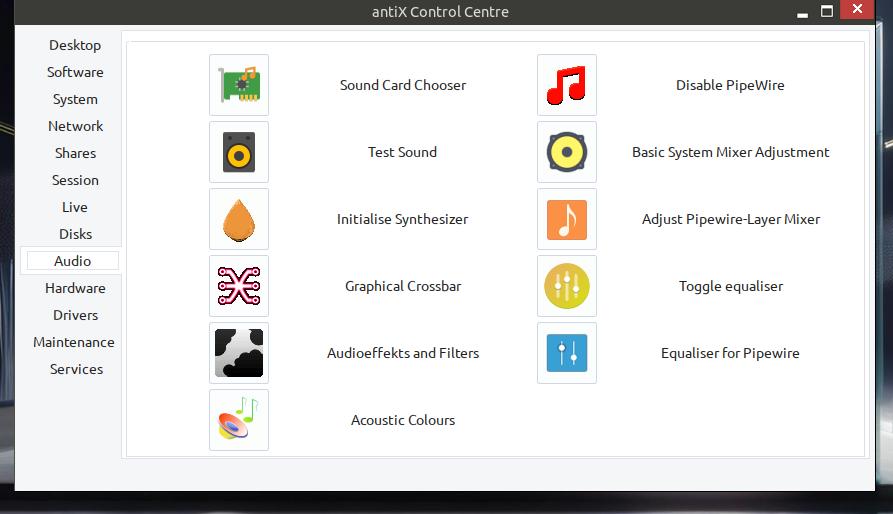Open Adjust Pipewire-Layer Mixer orange icon
The width and height of the screenshot is (893, 514).
[567, 219]
